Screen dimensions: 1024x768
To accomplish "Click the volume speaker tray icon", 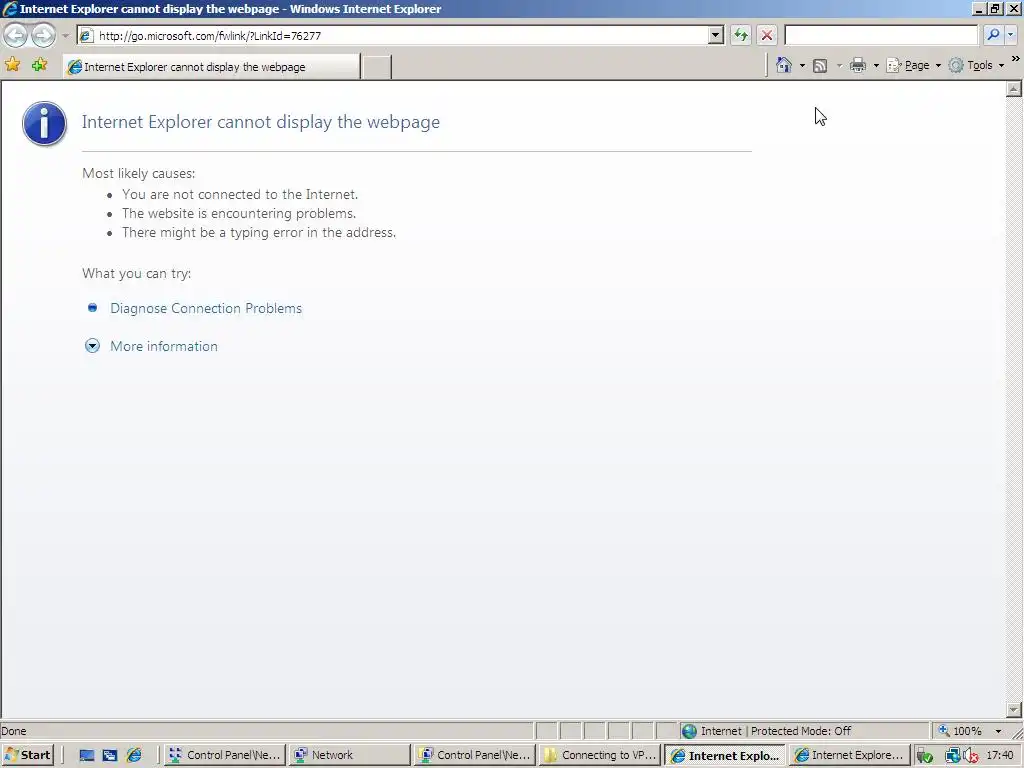I will pos(972,756).
